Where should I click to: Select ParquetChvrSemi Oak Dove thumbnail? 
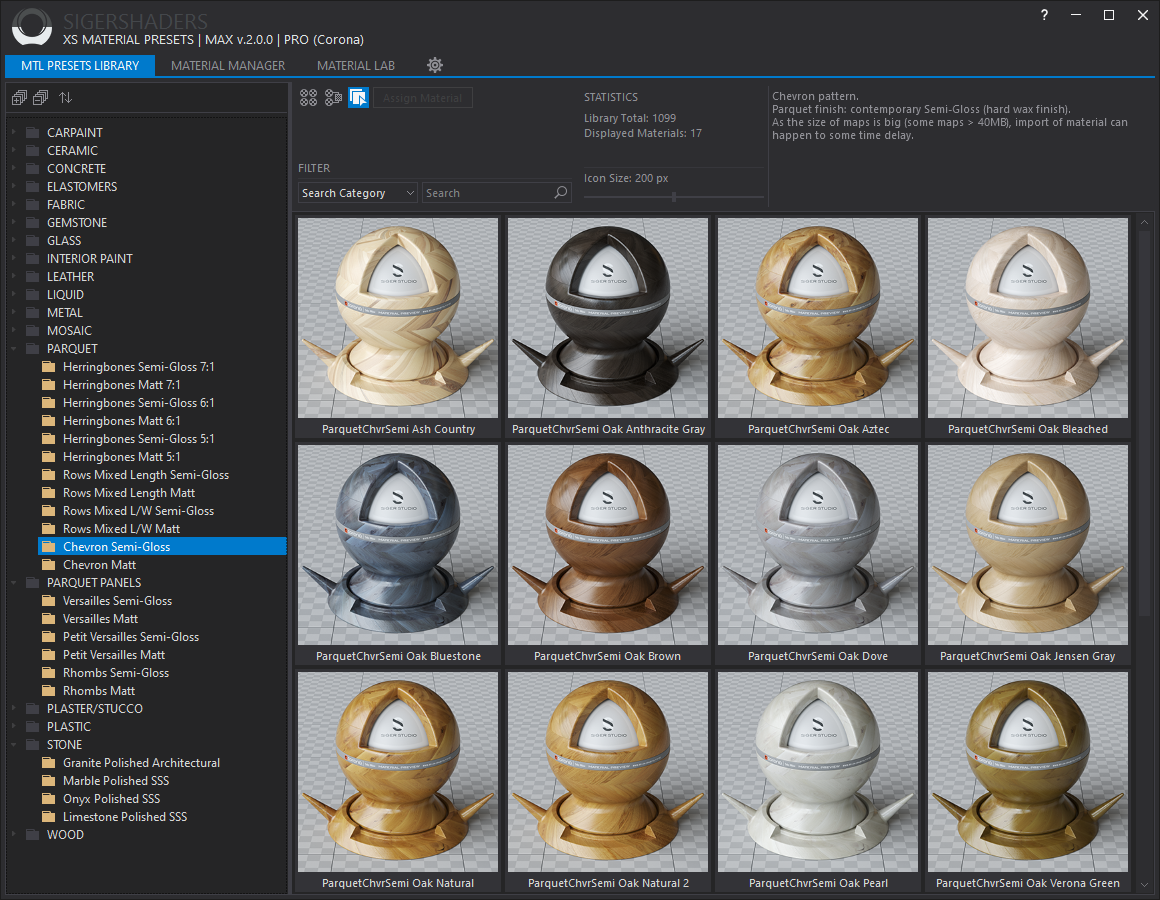pyautogui.click(x=817, y=545)
